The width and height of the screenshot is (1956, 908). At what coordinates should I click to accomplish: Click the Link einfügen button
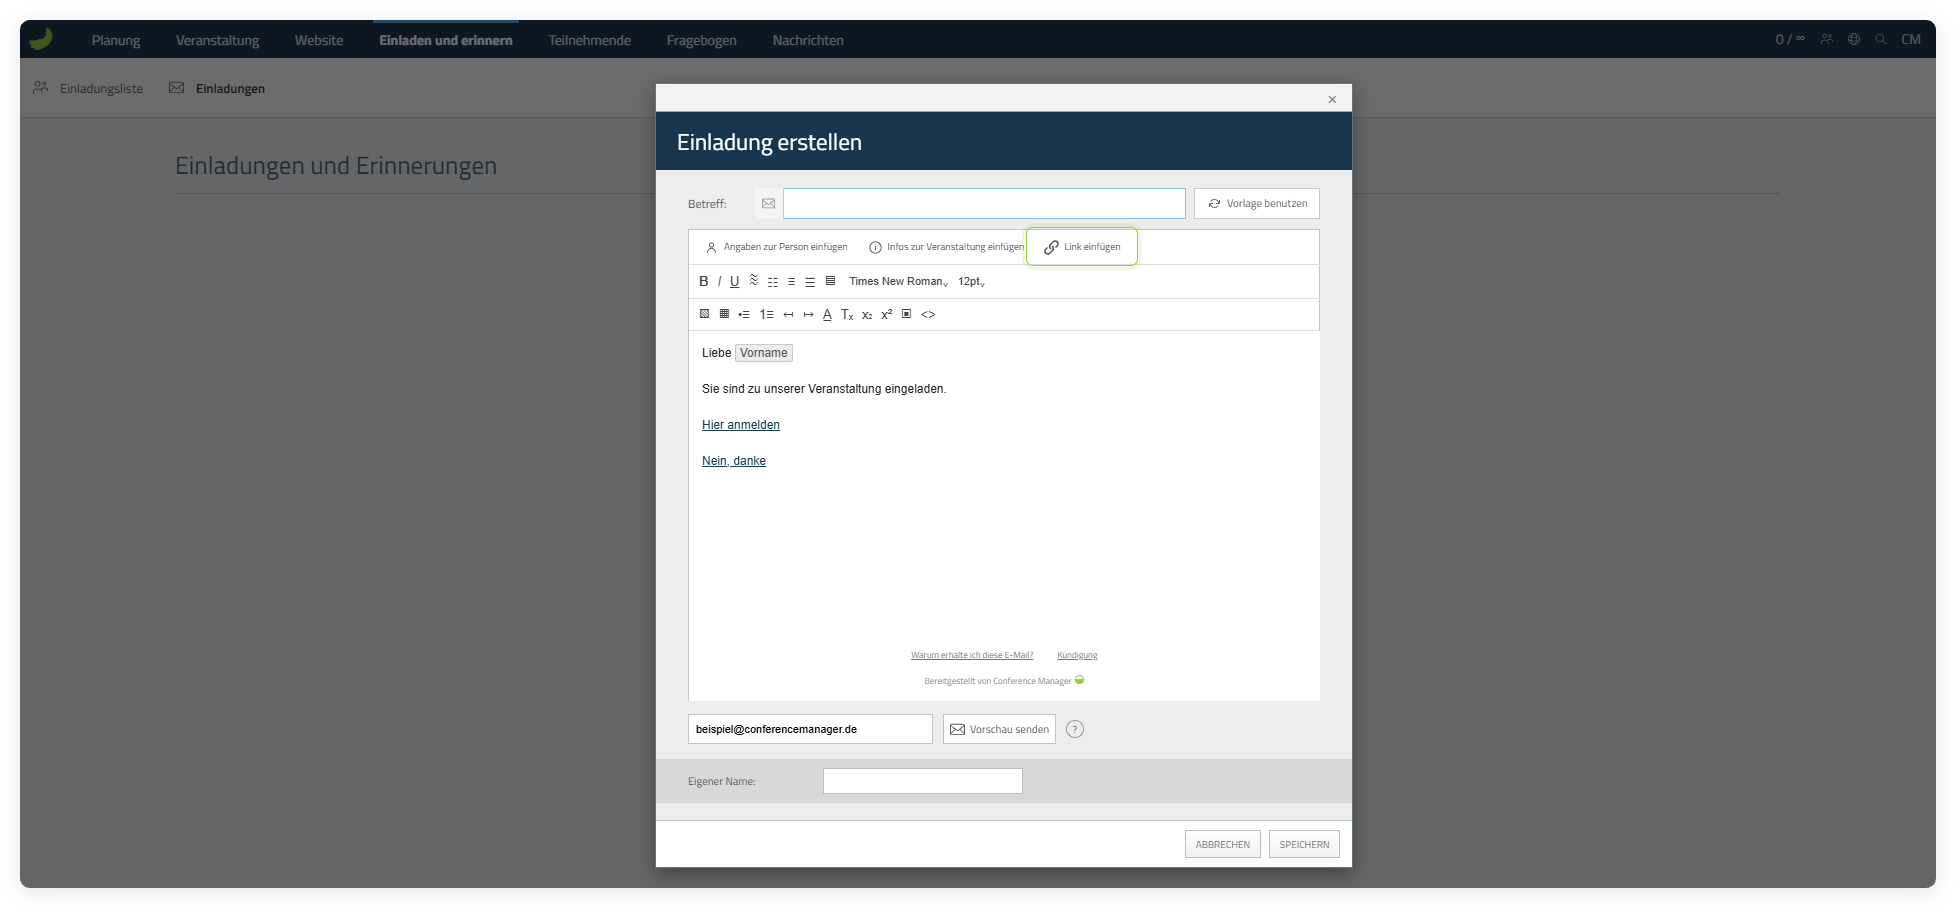tap(1082, 247)
